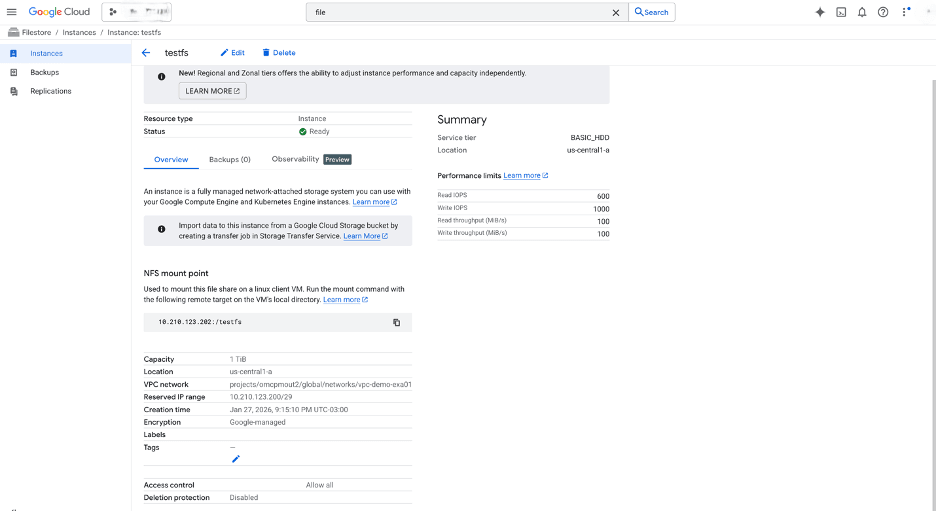Click the Read IOPS value 600

point(603,196)
